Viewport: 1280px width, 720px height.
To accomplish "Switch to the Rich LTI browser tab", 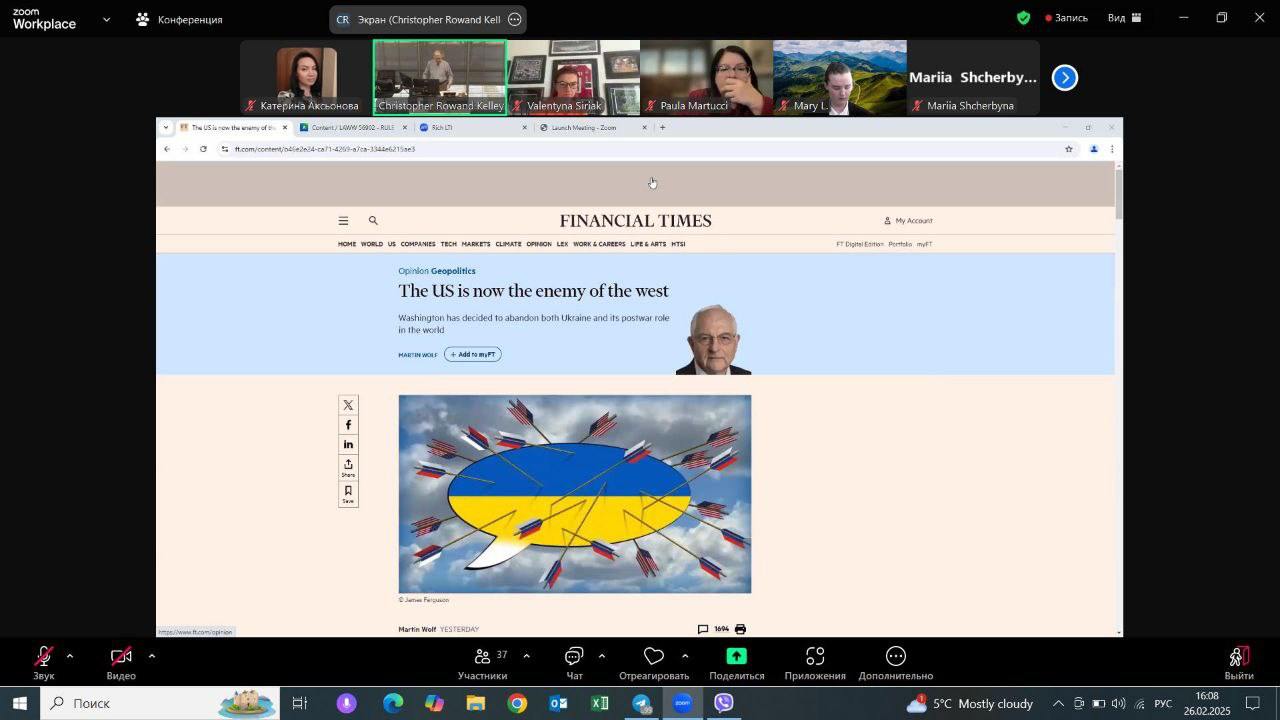I will pos(472,127).
